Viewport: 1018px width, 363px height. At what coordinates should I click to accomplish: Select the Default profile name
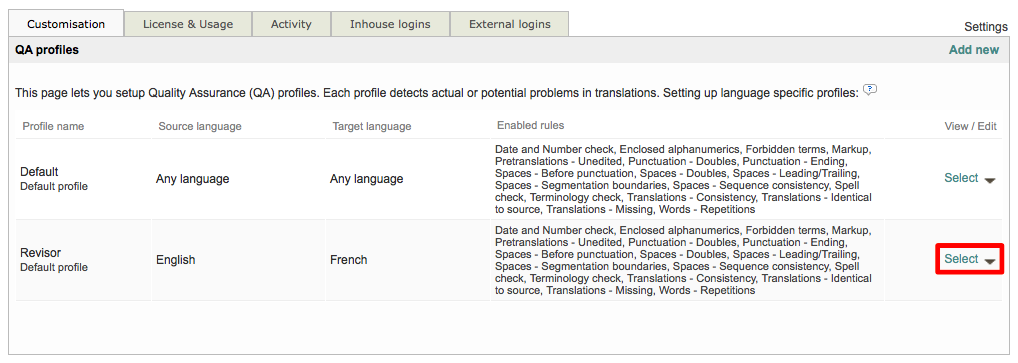(40, 172)
